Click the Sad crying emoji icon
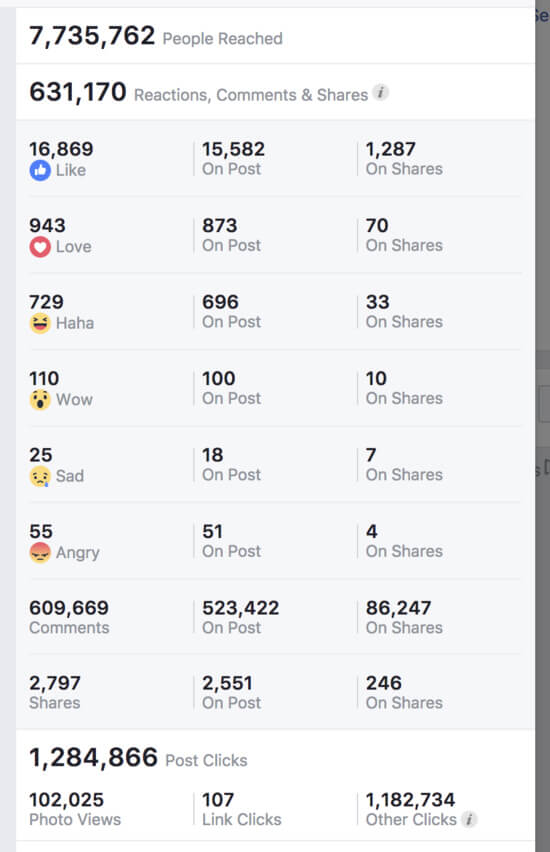The height and width of the screenshot is (852, 550). [x=40, y=477]
